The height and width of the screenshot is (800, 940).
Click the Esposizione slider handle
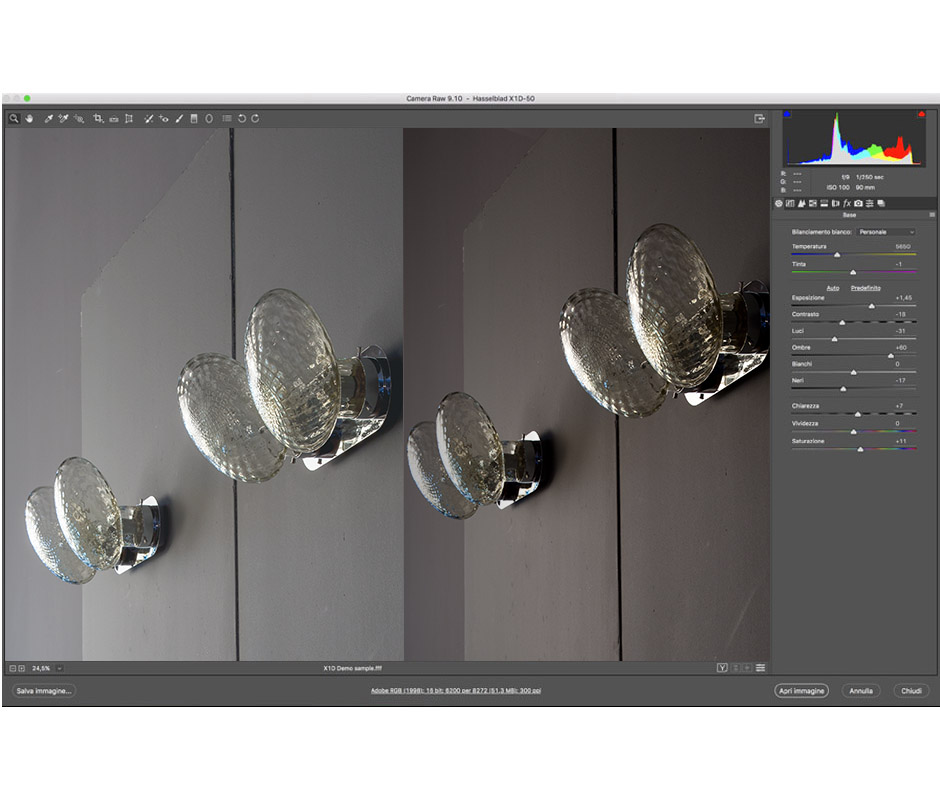click(871, 306)
